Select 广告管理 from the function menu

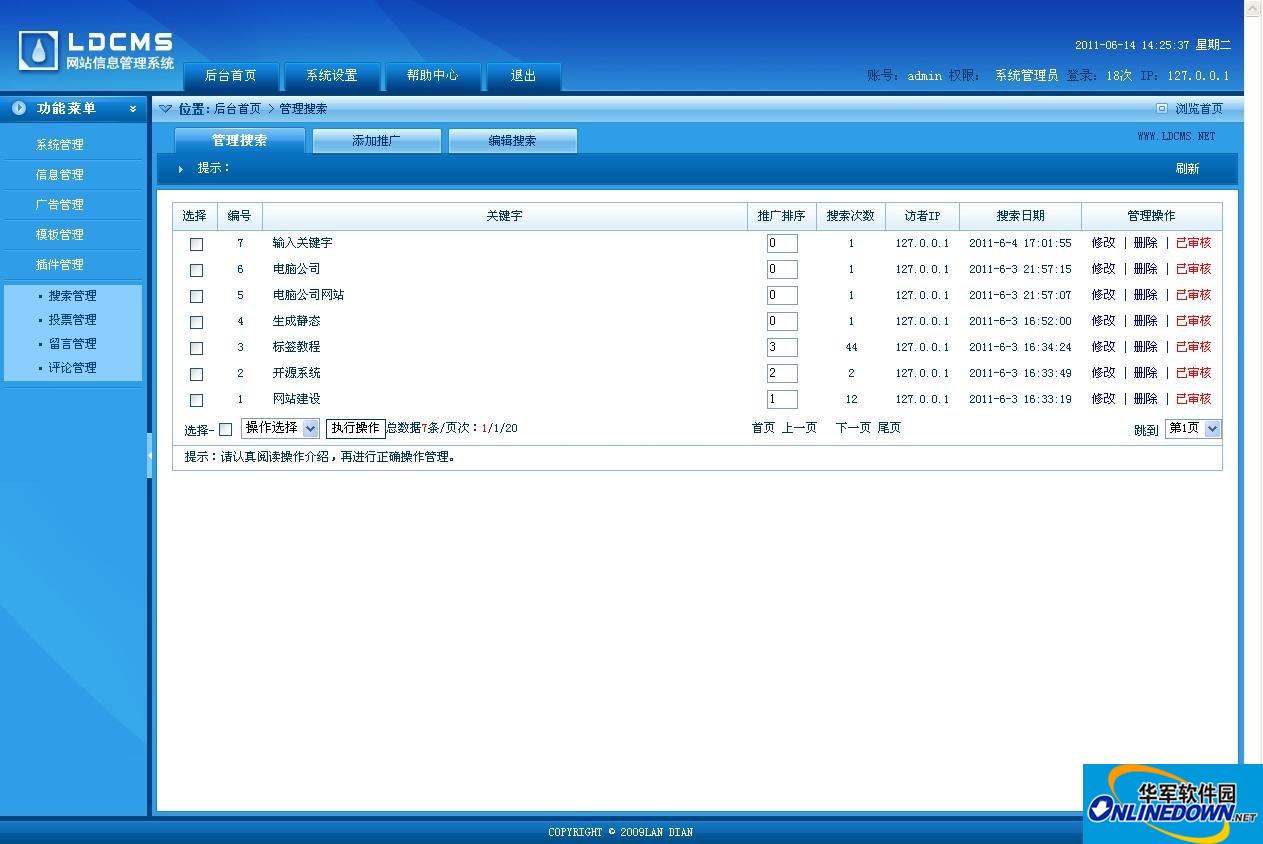(61, 204)
